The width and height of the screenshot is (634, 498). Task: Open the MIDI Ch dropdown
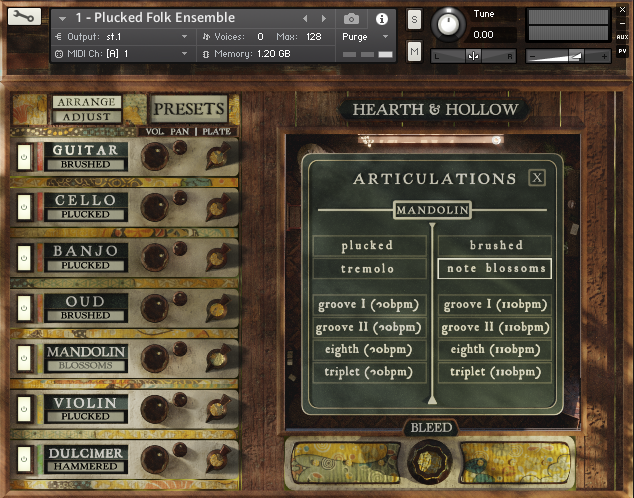pyautogui.click(x=121, y=54)
